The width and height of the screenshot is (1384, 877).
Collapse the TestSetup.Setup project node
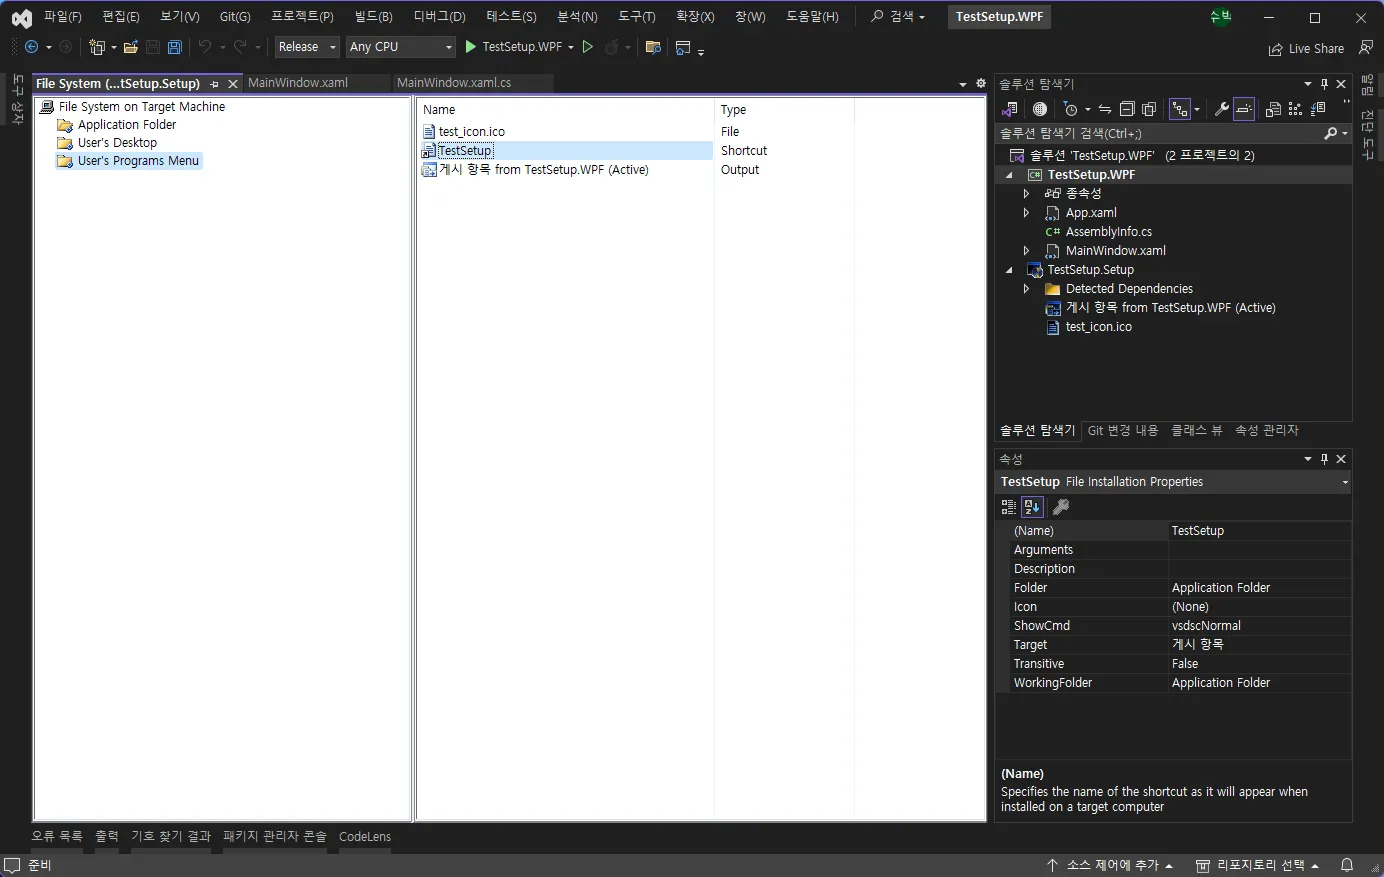(1009, 270)
